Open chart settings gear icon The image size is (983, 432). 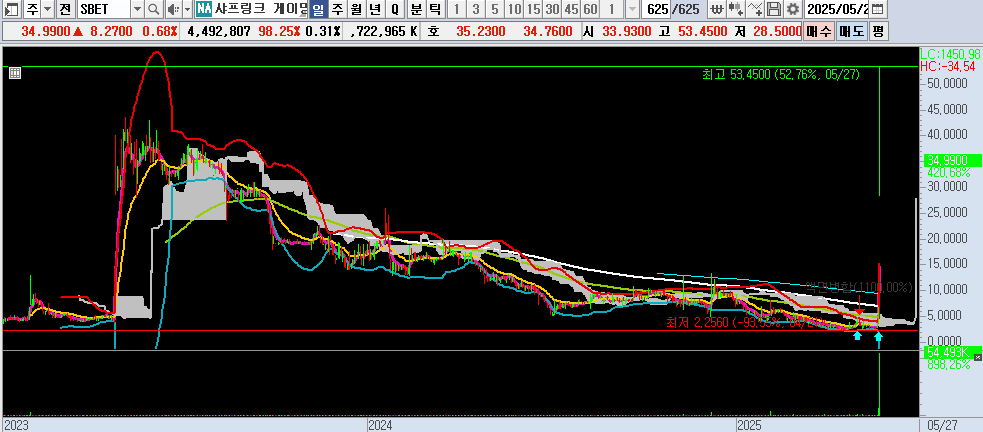793,9
